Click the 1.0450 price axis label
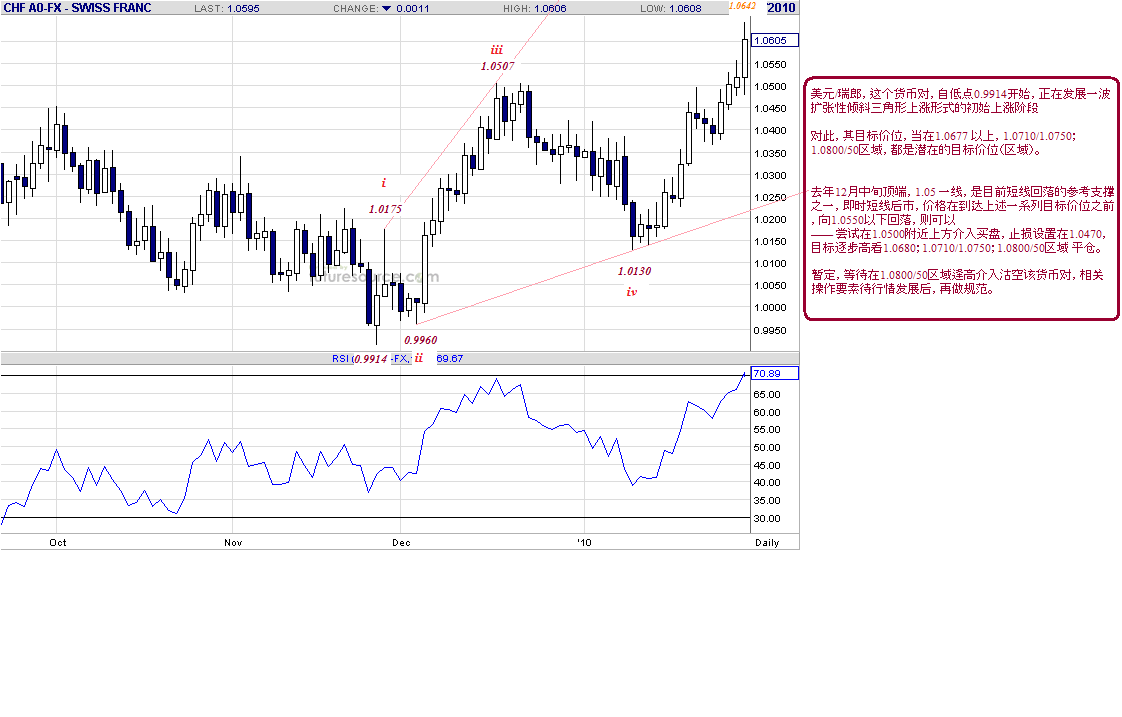Image resolution: width=1122 pixels, height=717 pixels. 770,109
